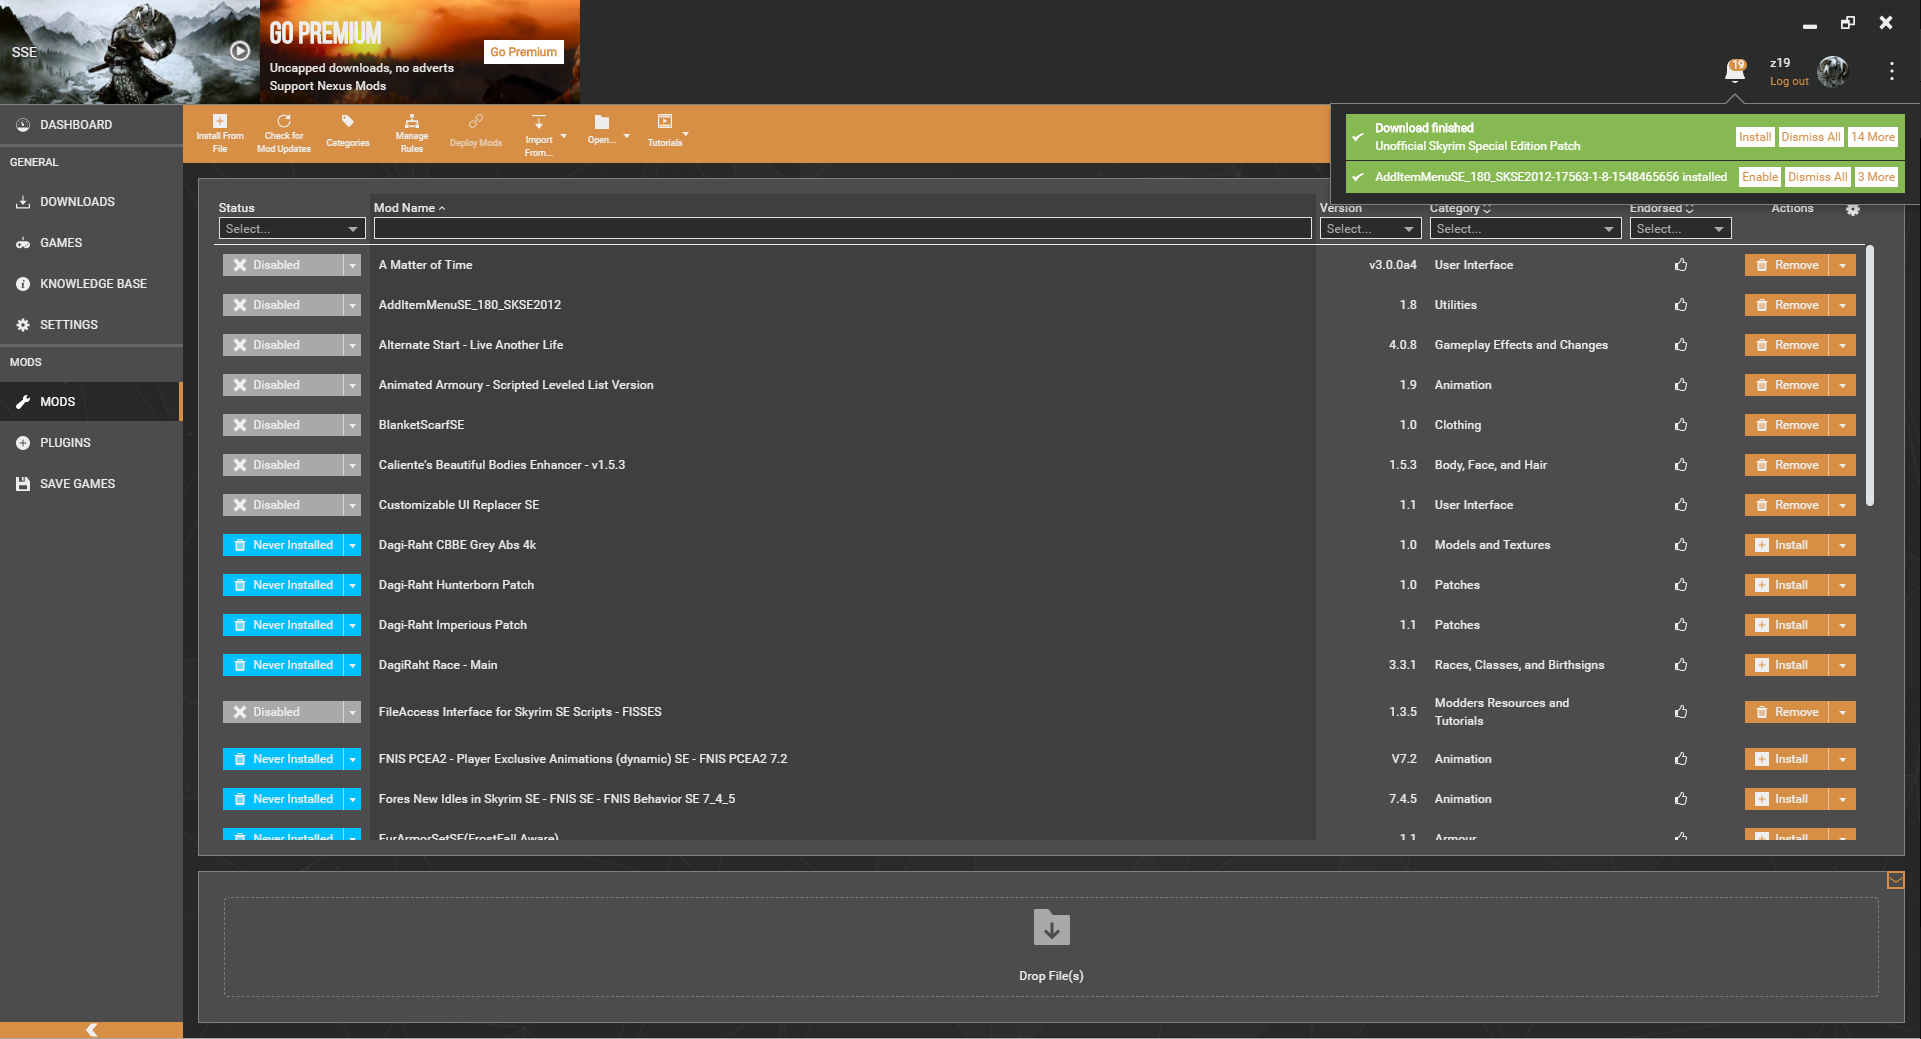The height and width of the screenshot is (1039, 1921).
Task: Expand status arrow for FNIS PCEA2 mod
Action: [x=352, y=759]
